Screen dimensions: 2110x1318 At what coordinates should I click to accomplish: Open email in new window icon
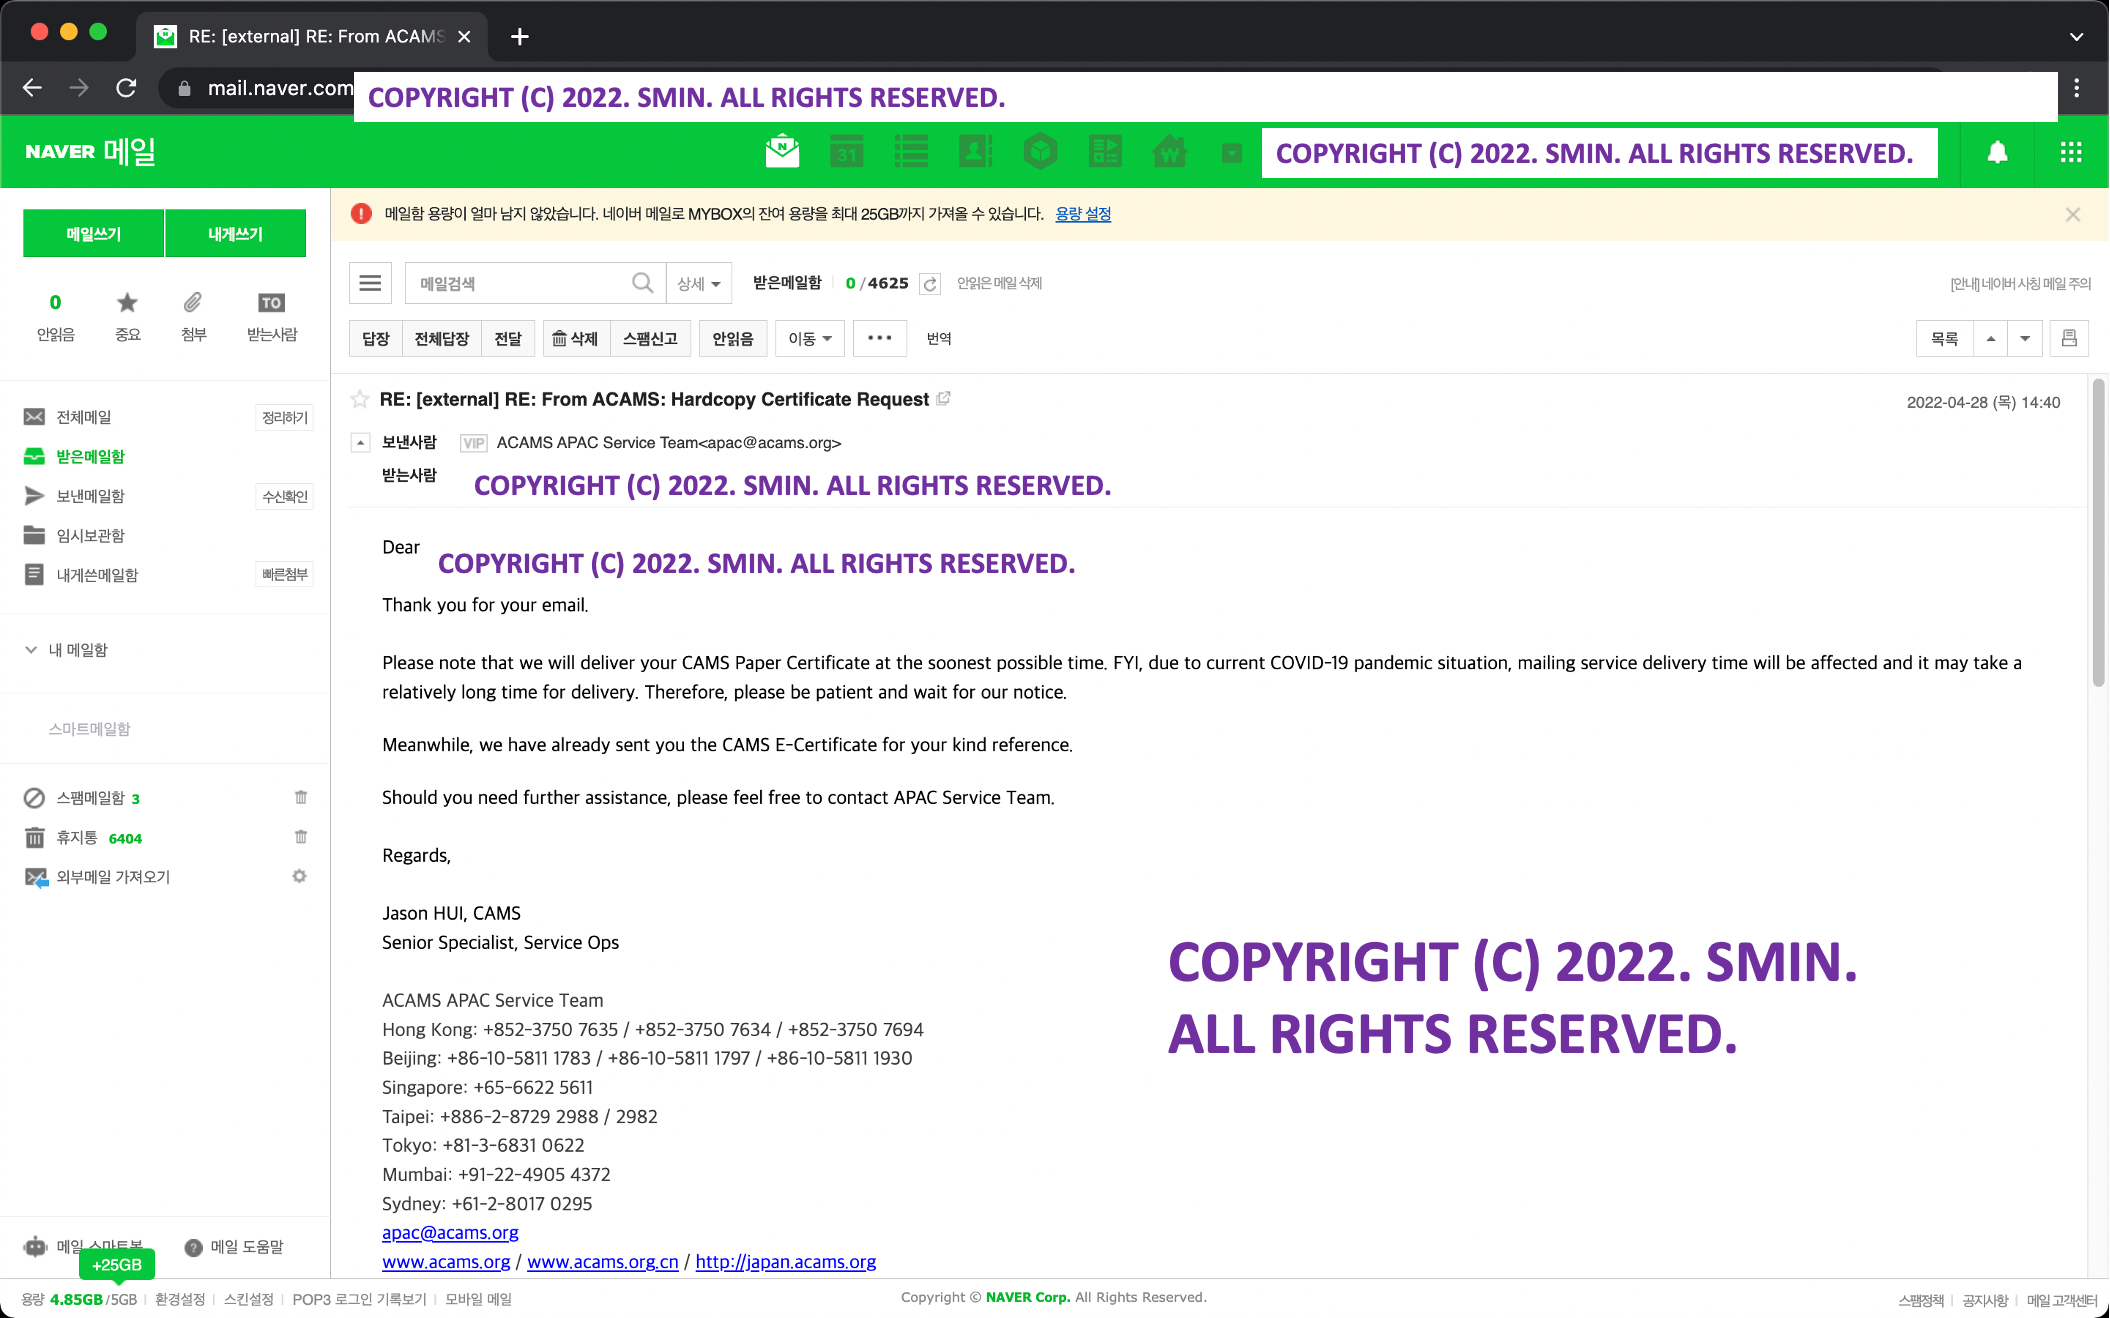pyautogui.click(x=943, y=398)
